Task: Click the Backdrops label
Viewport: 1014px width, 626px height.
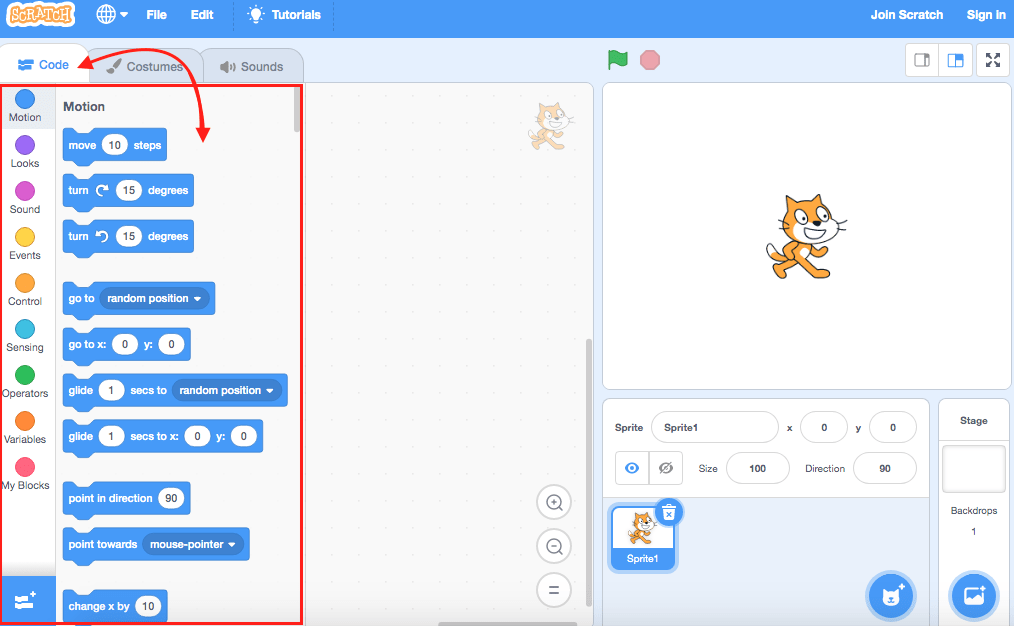Action: click(974, 510)
